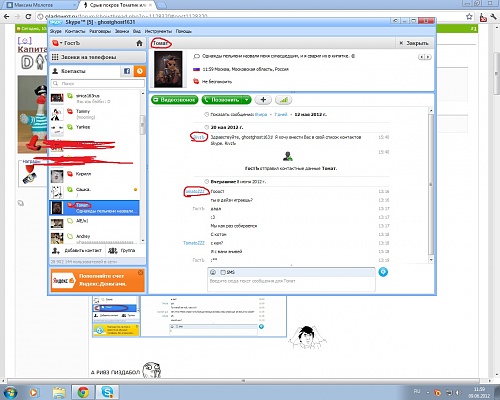Image resolution: width=500 pixels, height=400 pixels.
Task: Open Skype from the Windows taskbar
Action: 107,392
